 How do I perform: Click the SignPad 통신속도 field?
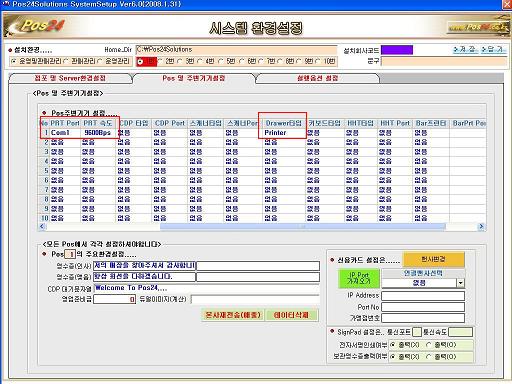point(460,332)
